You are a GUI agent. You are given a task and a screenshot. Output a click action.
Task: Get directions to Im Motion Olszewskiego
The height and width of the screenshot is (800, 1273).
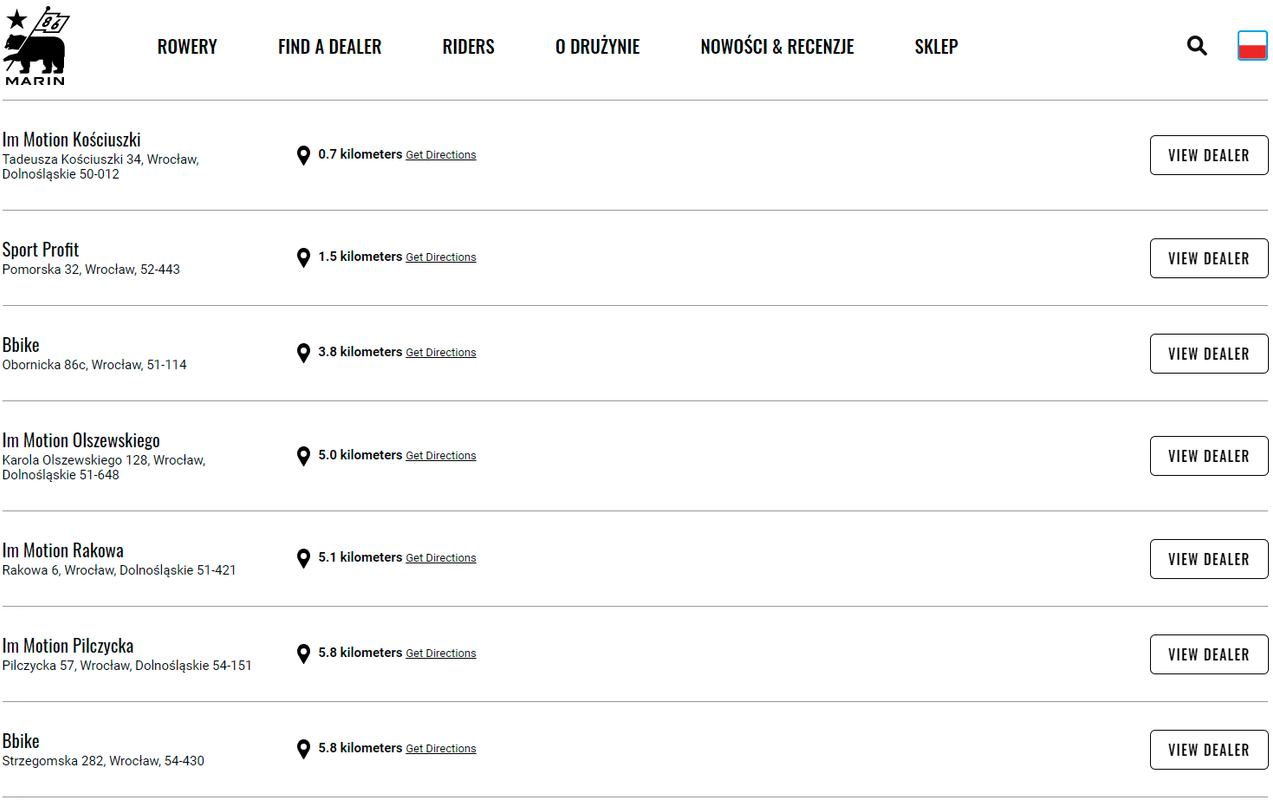click(441, 455)
